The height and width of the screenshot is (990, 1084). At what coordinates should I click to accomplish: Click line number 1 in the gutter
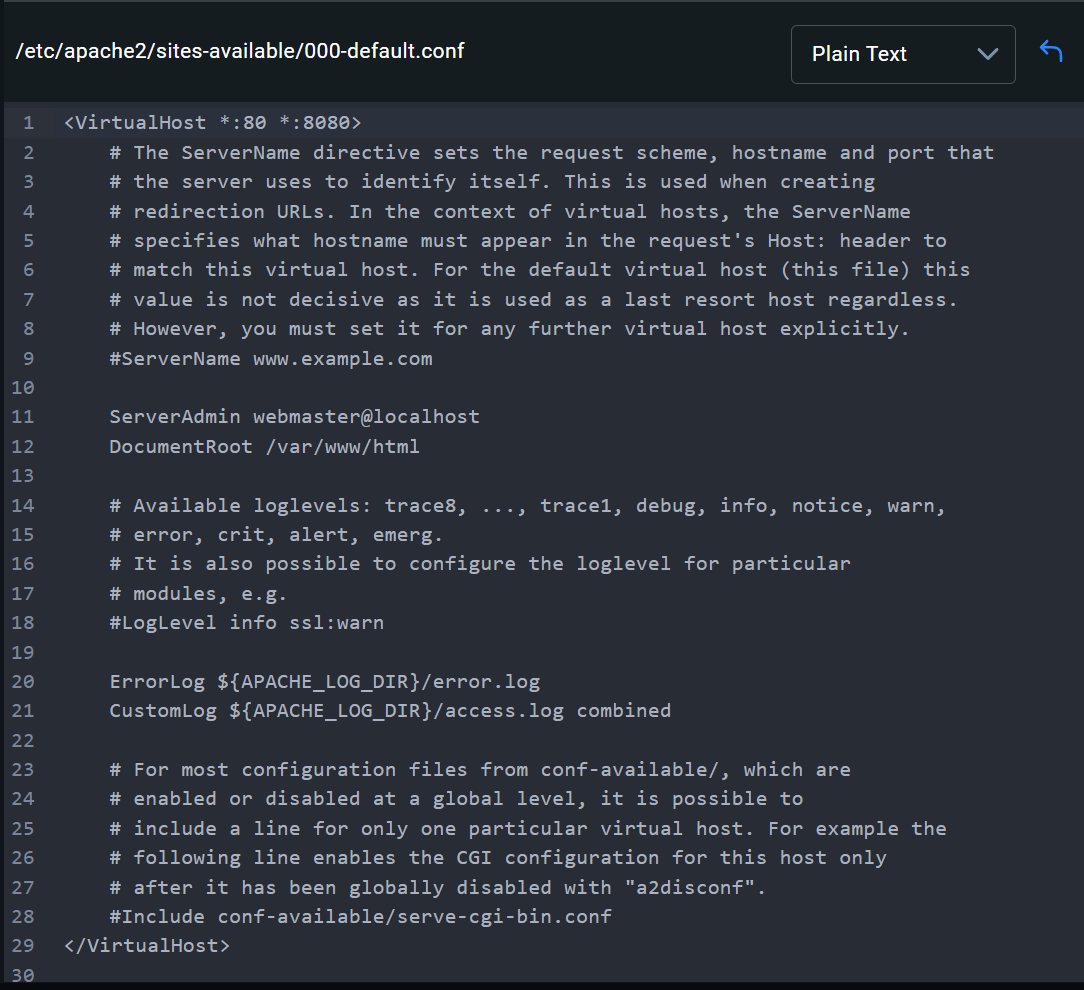click(28, 123)
